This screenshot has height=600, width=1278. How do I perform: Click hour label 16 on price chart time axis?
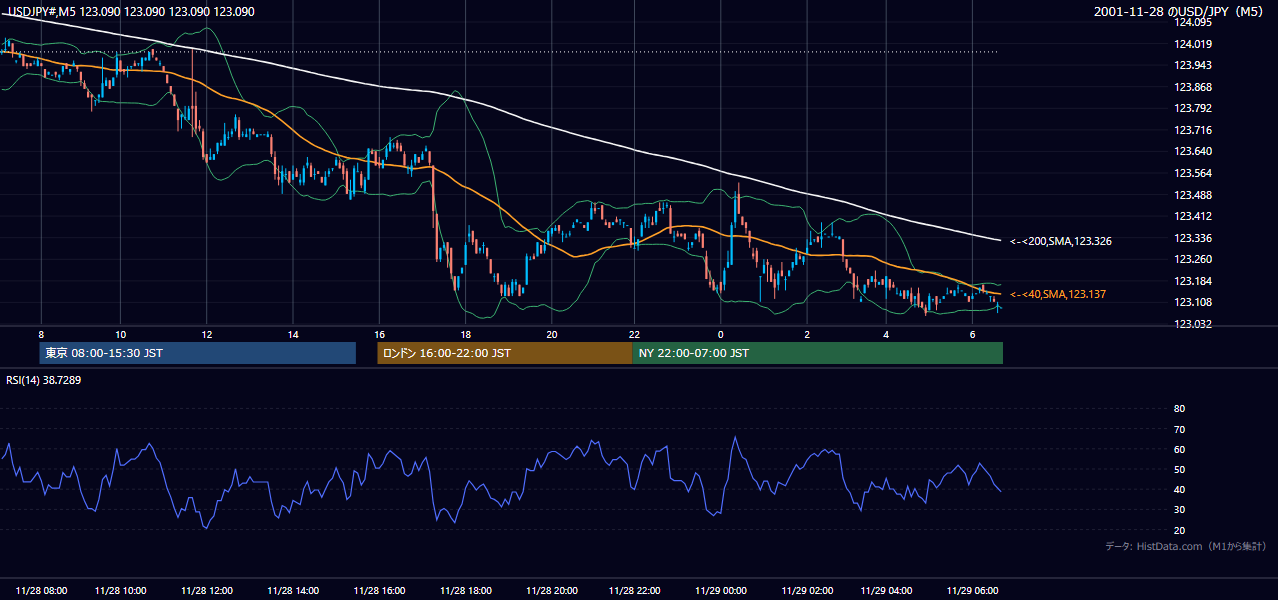[x=379, y=334]
